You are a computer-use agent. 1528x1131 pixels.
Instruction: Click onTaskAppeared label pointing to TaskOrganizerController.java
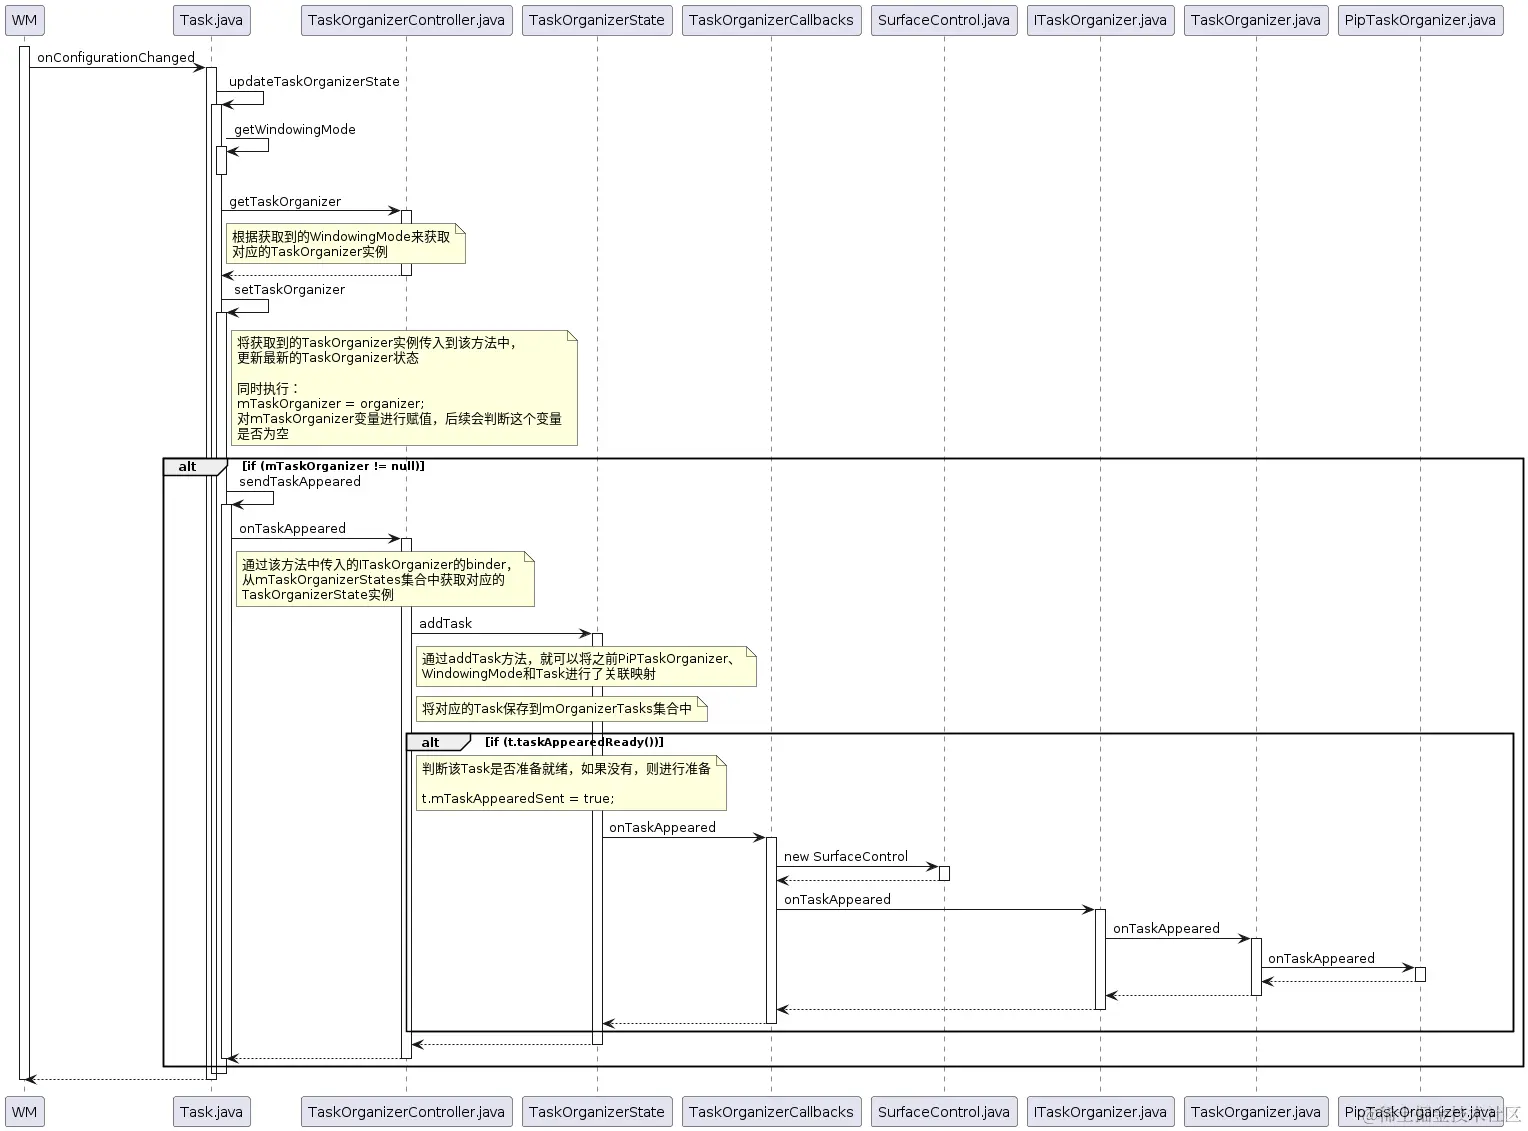(x=292, y=529)
